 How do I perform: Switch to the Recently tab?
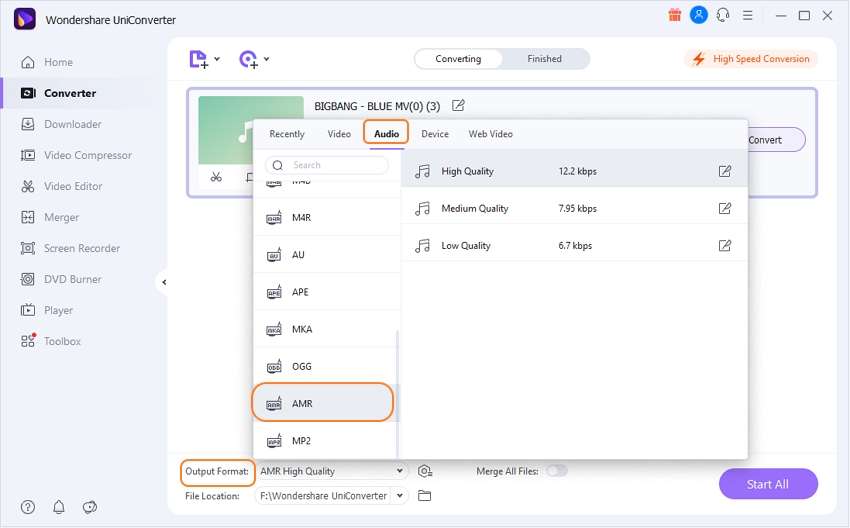click(287, 134)
